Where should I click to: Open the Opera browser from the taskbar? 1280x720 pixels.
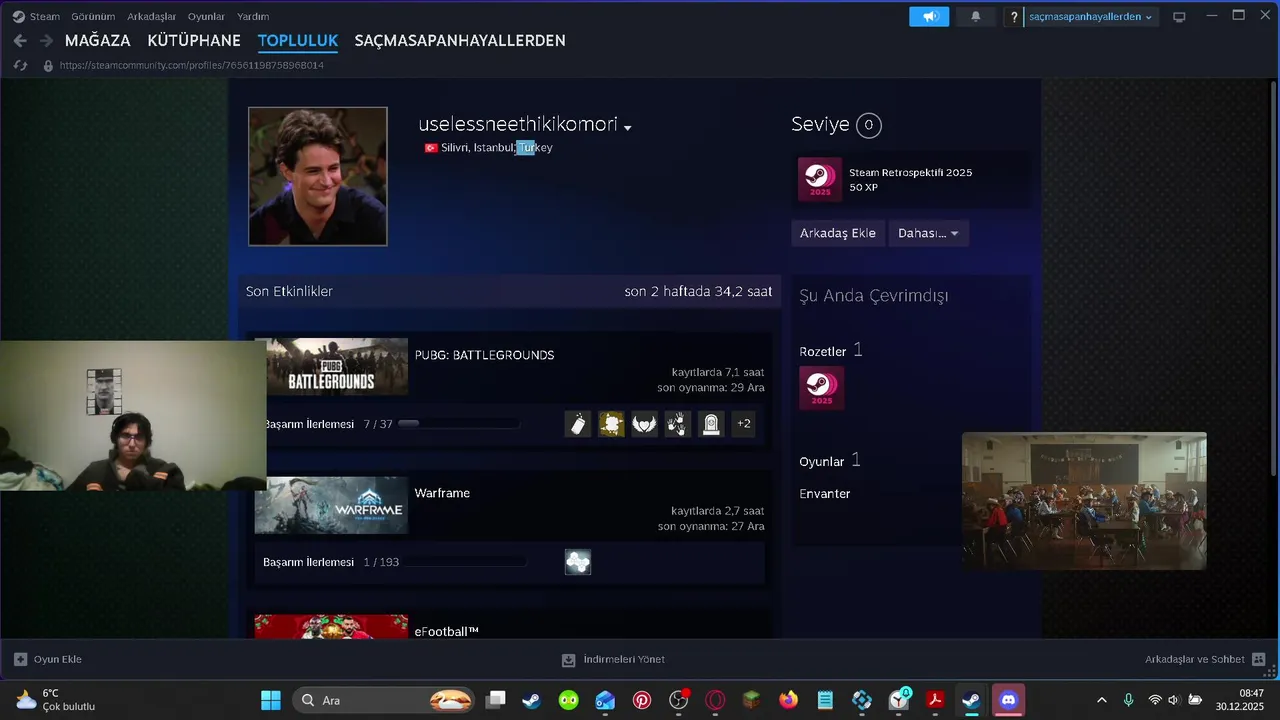(x=715, y=700)
